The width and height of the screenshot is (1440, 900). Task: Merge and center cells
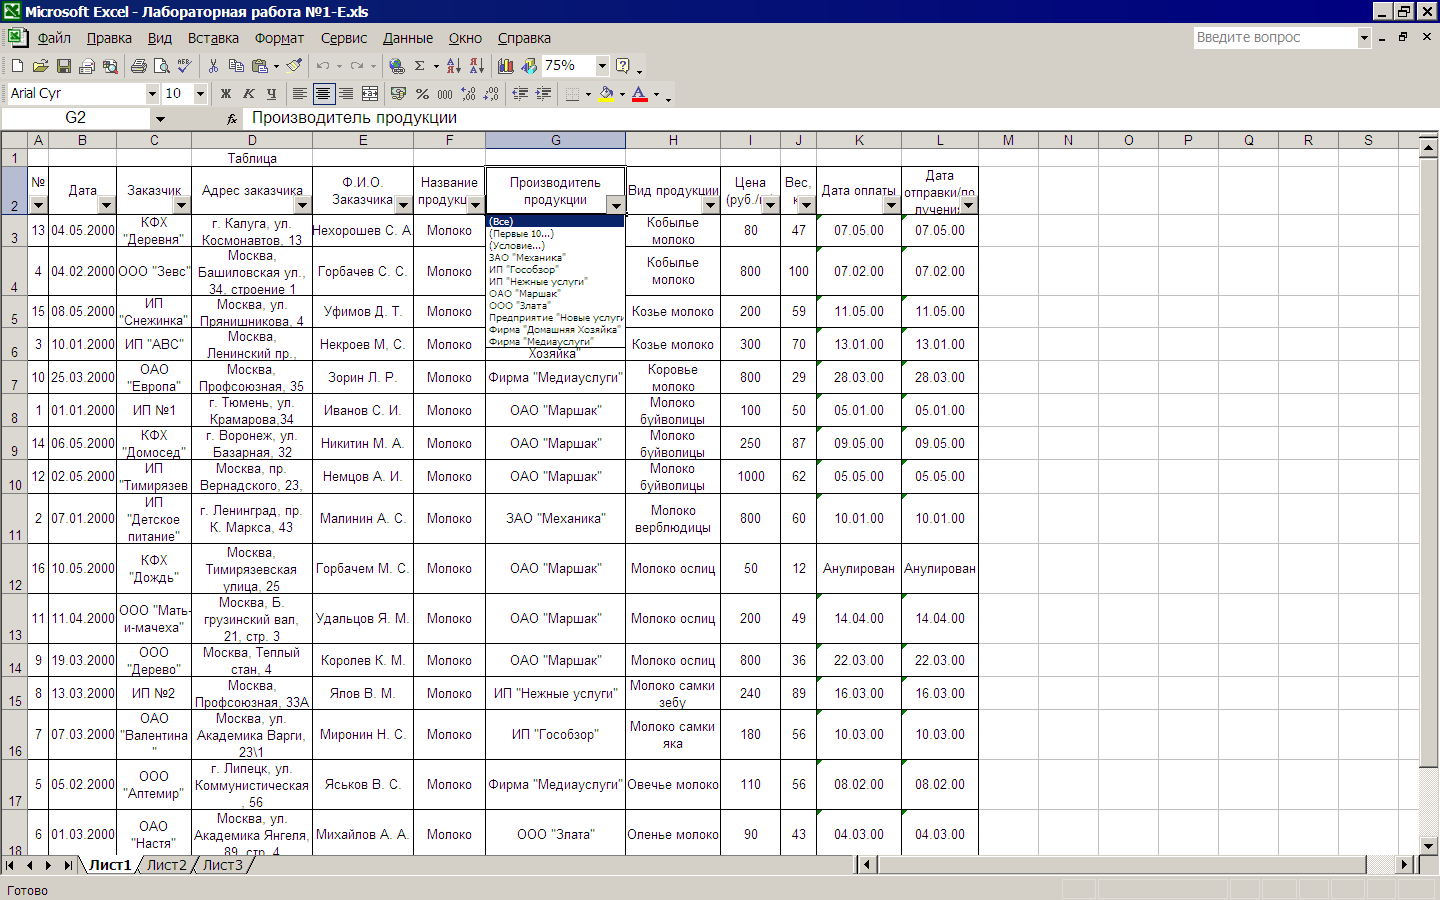[370, 93]
